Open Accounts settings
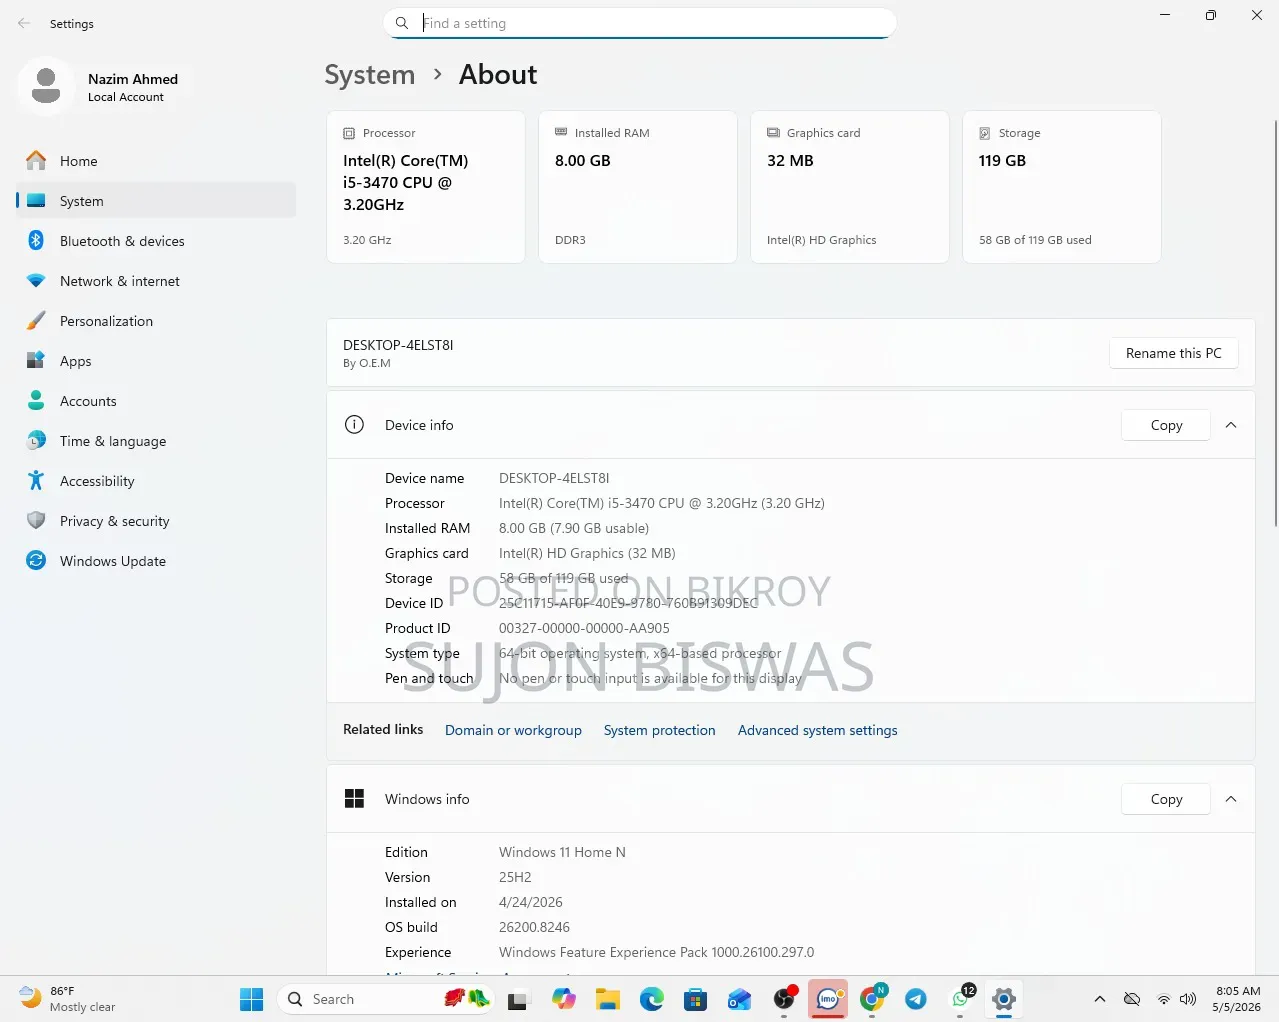The width and height of the screenshot is (1279, 1022). 156,401
